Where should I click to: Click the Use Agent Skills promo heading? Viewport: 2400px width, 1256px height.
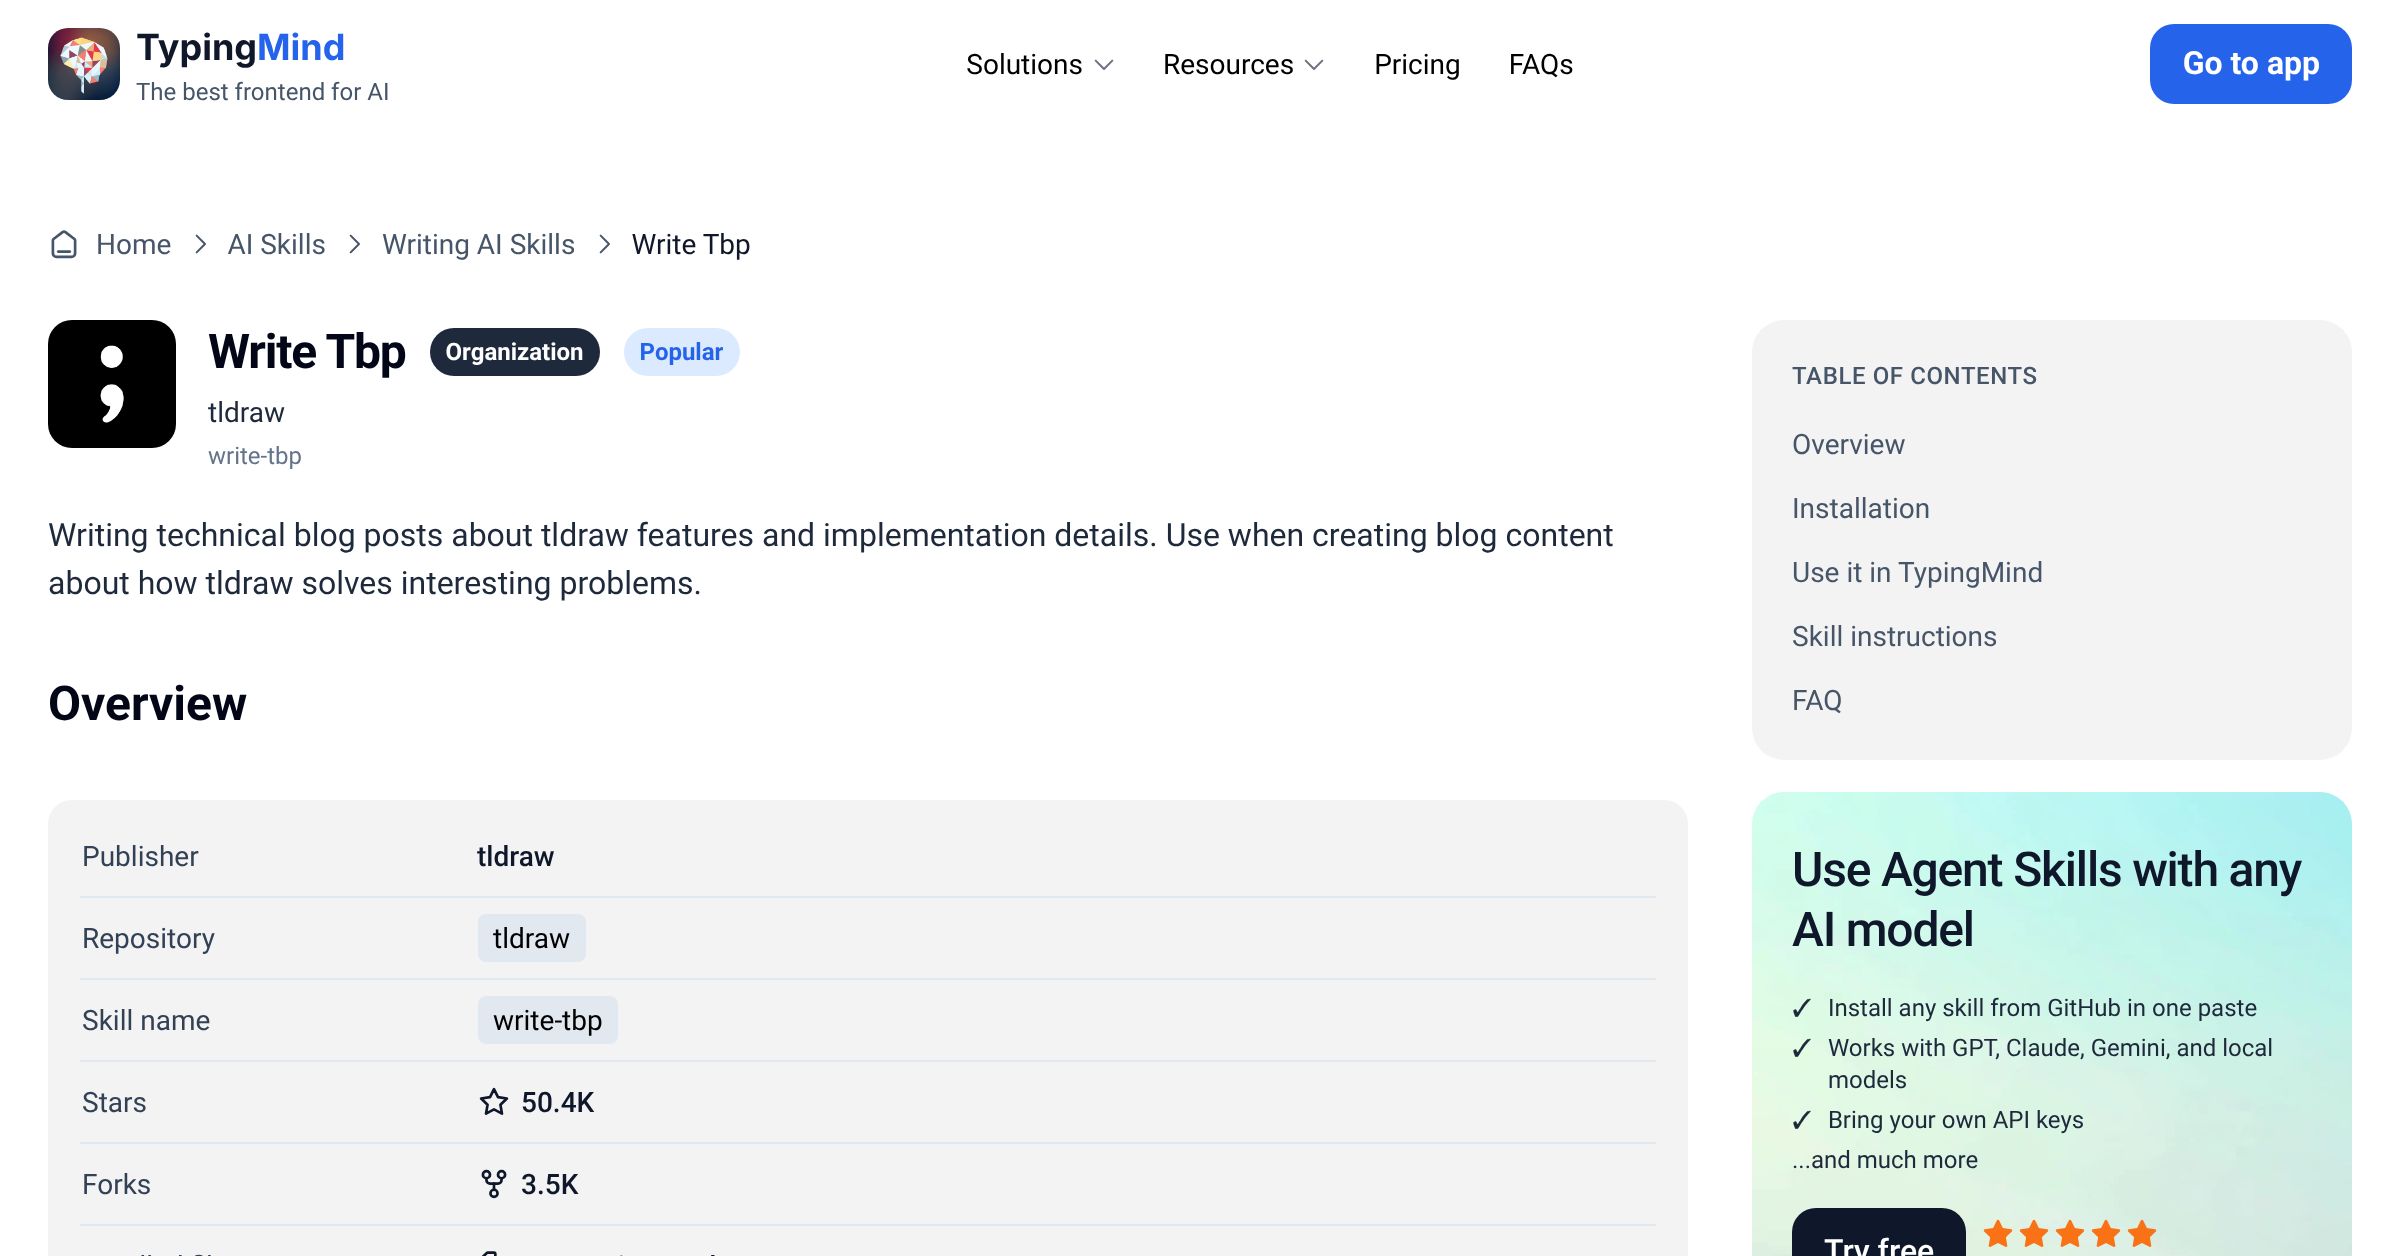[x=2046, y=899]
